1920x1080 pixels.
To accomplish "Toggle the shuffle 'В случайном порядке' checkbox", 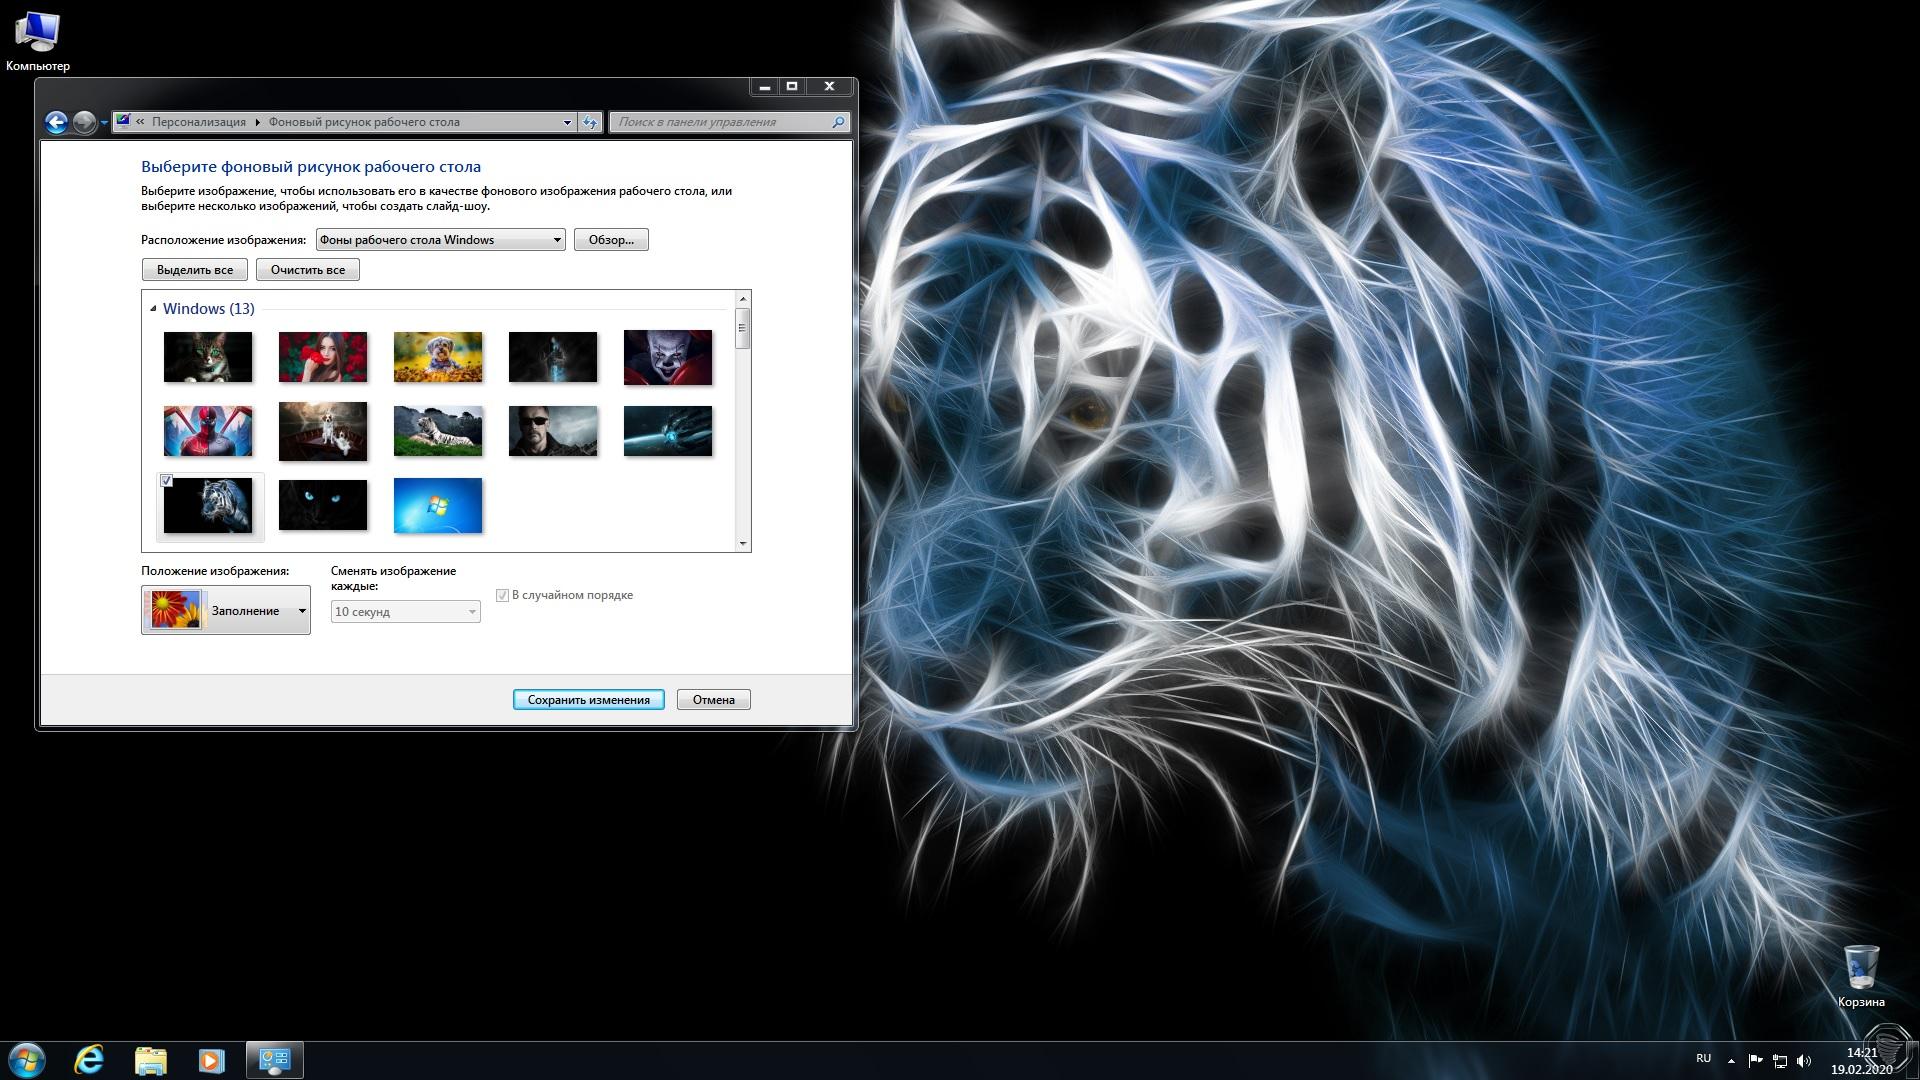I will coord(502,595).
